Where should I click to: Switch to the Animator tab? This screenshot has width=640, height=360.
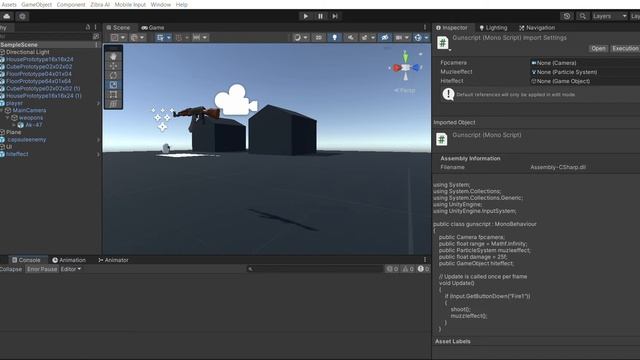pyautogui.click(x=113, y=260)
